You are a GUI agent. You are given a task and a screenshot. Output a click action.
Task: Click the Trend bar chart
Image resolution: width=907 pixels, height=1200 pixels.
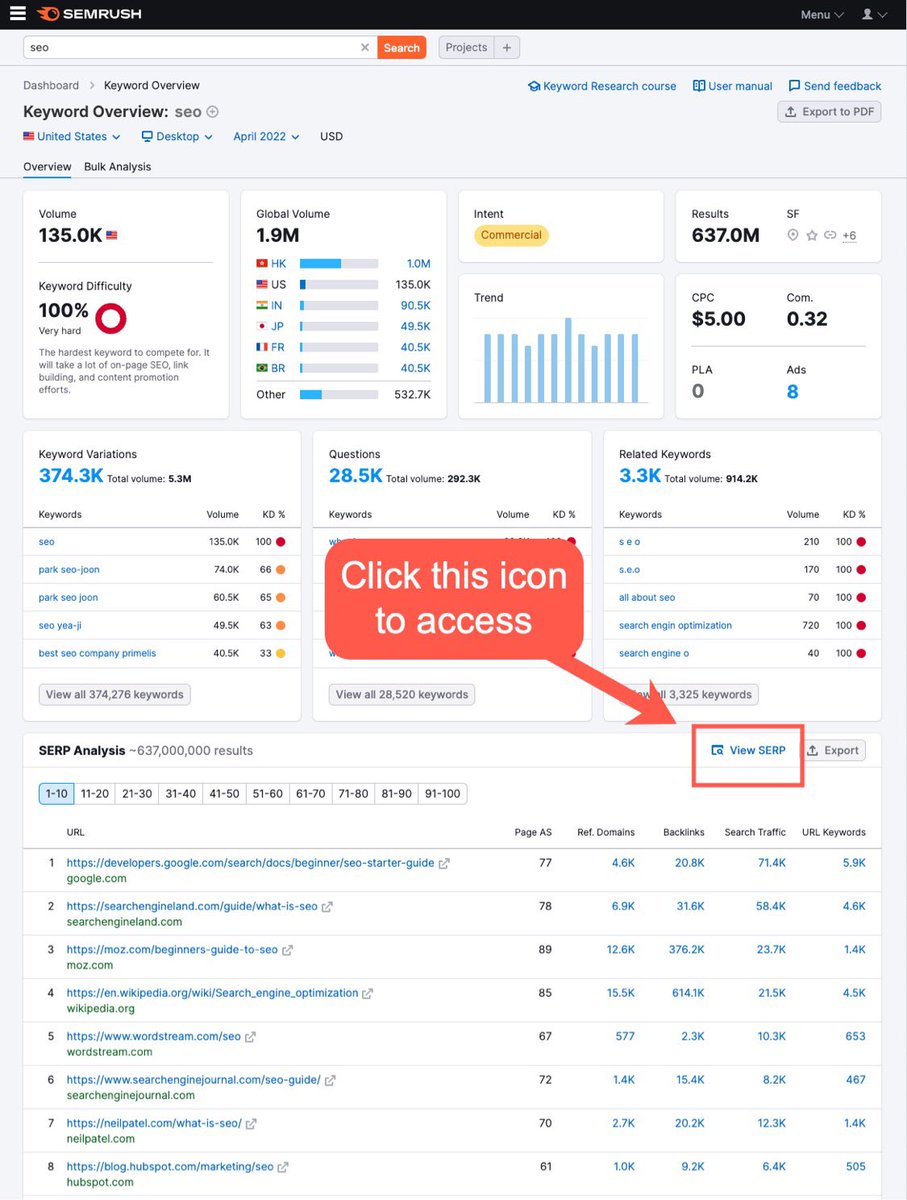pos(561,361)
